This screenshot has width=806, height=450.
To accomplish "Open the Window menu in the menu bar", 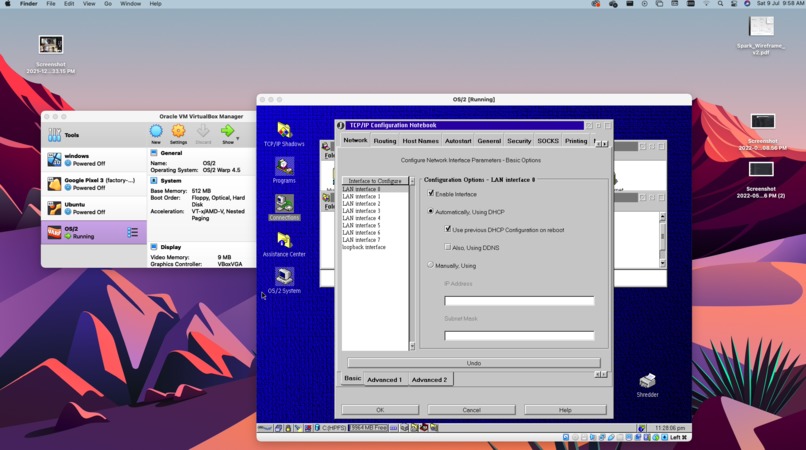I will pyautogui.click(x=130, y=4).
